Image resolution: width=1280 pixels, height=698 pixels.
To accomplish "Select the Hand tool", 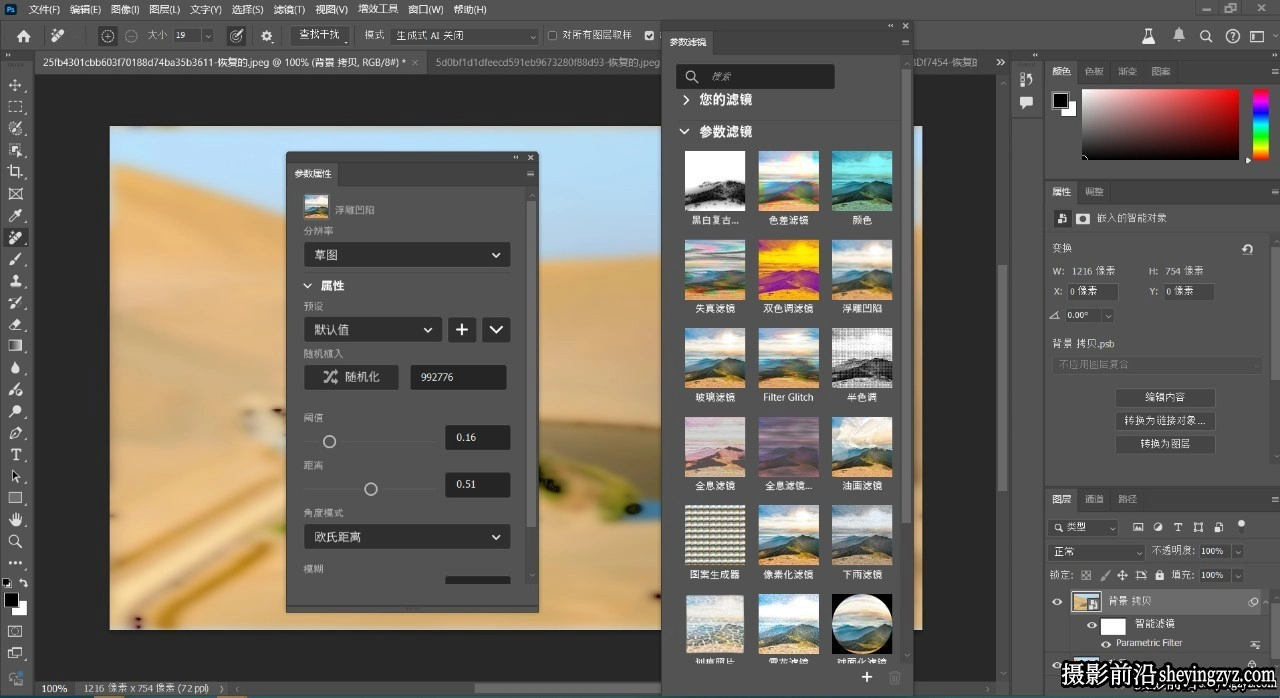I will click(15, 519).
